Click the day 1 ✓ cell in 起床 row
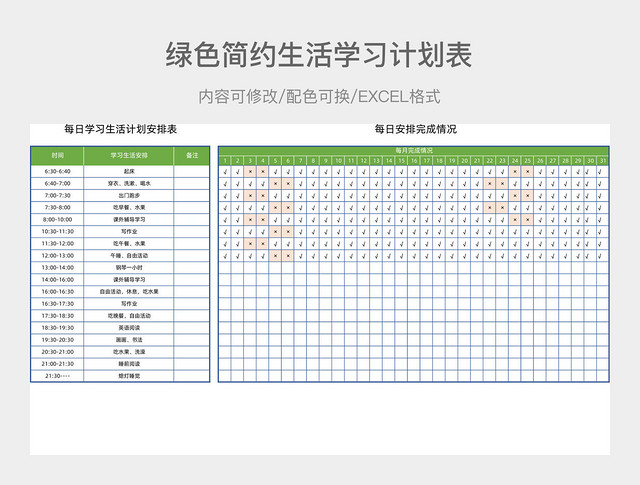This screenshot has width=640, height=485. (x=225, y=172)
